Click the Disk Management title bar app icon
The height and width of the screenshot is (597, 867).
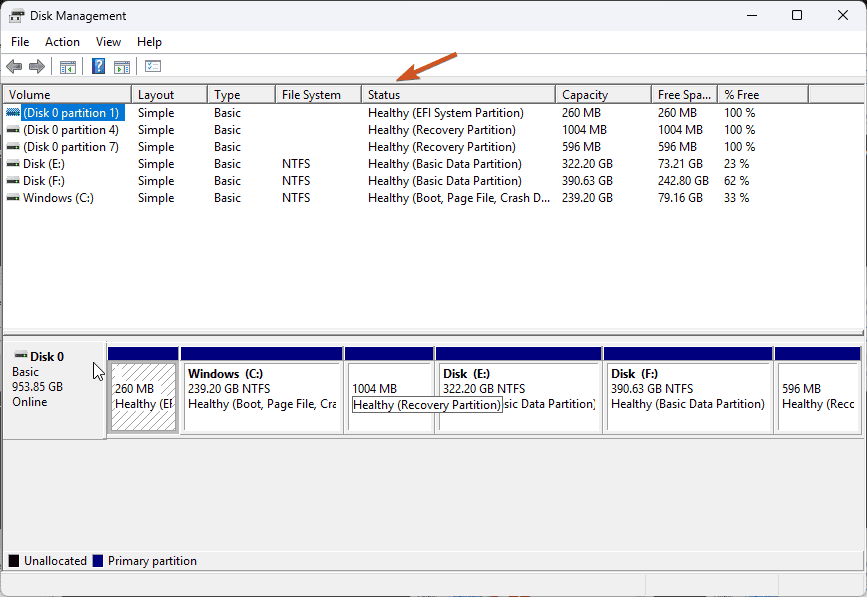17,15
